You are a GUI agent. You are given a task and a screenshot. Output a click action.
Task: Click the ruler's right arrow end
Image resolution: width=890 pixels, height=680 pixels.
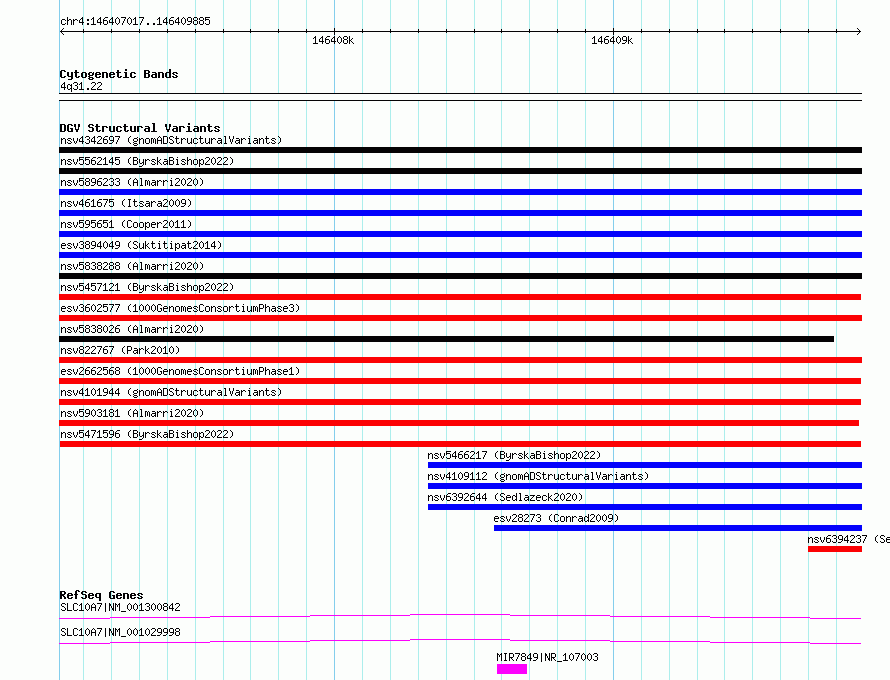[x=859, y=32]
